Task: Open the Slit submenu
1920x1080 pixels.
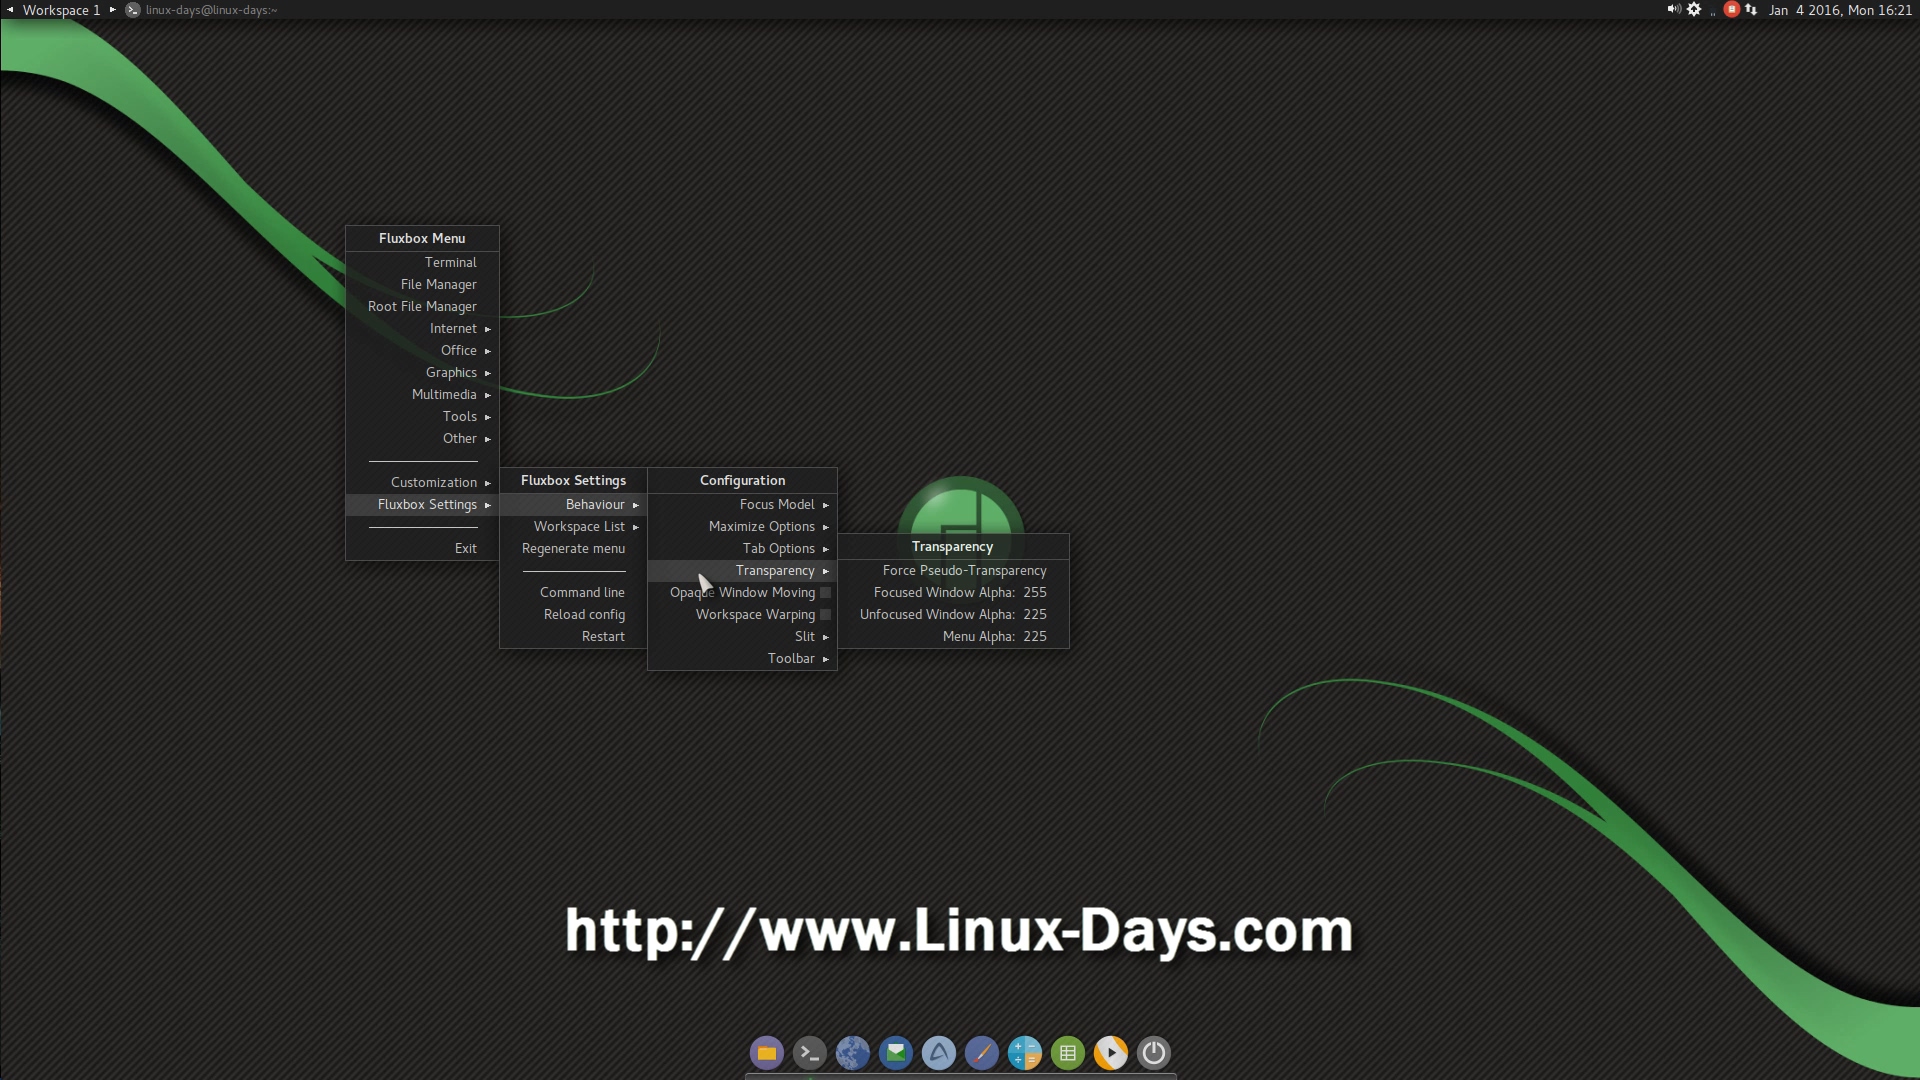Action: pos(742,636)
